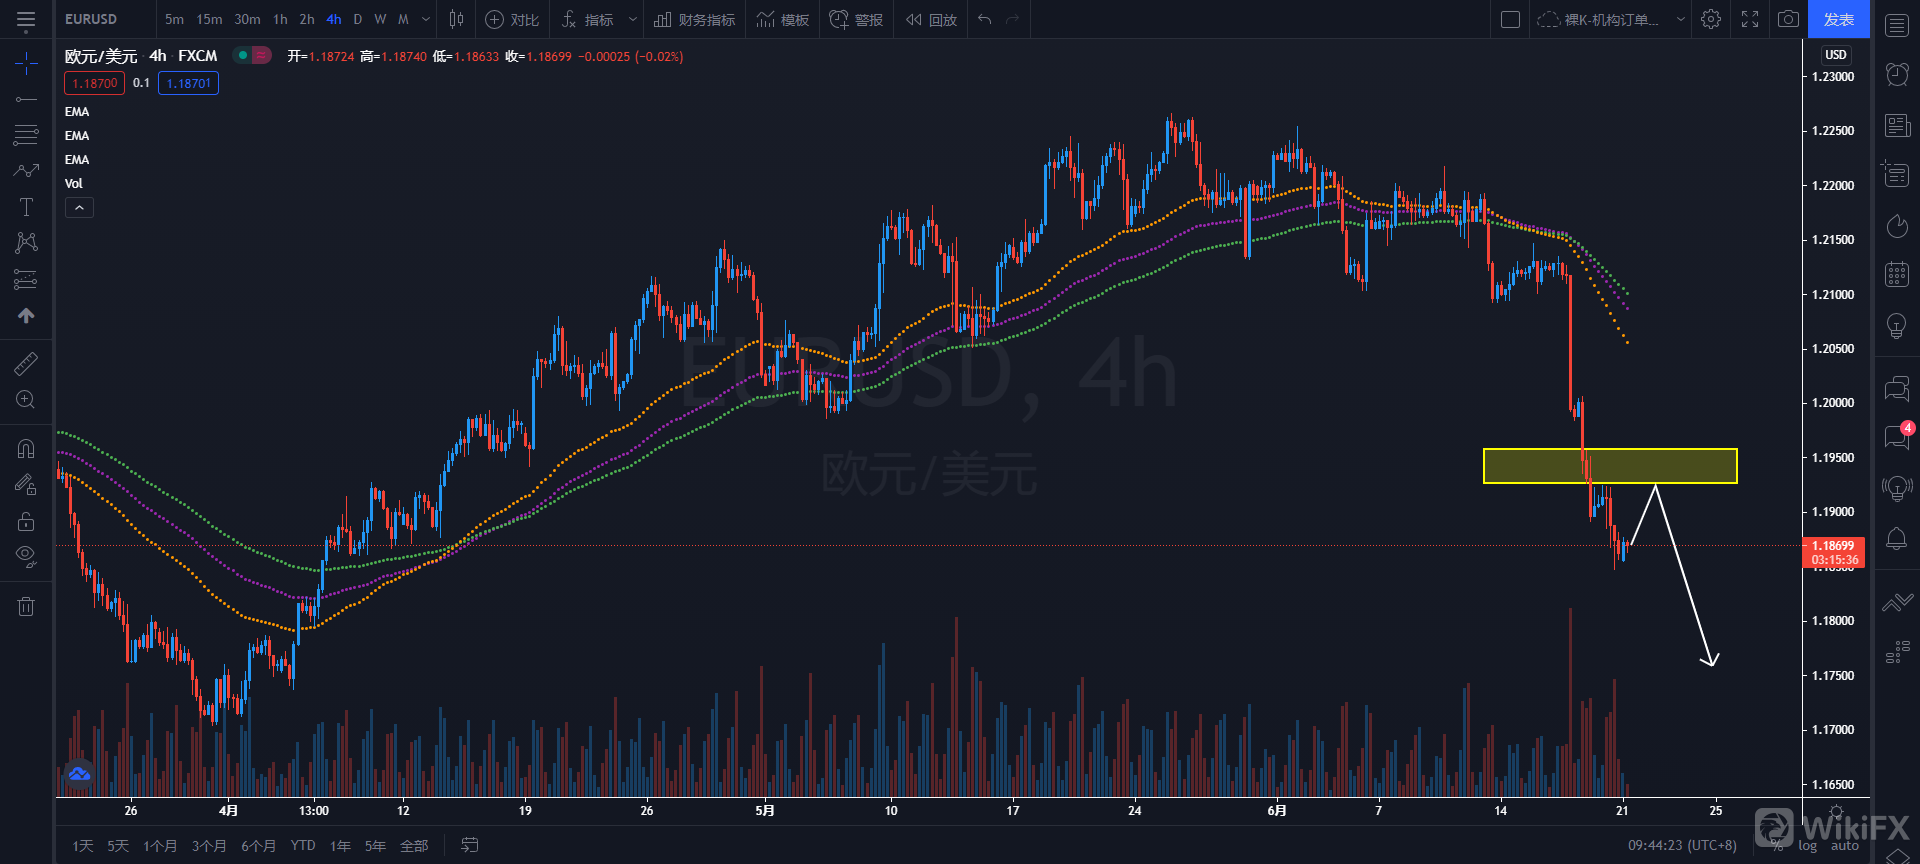The height and width of the screenshot is (864, 1920).
Task: Toggle hide all drawings eye icon
Action: click(x=26, y=555)
